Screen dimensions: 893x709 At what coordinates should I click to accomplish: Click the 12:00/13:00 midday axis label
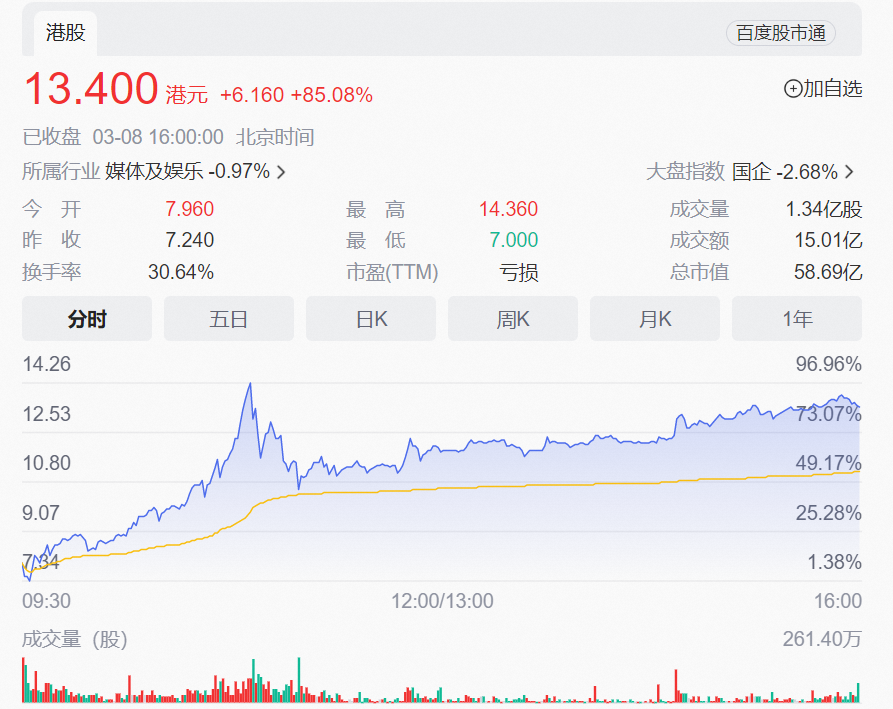coord(442,601)
